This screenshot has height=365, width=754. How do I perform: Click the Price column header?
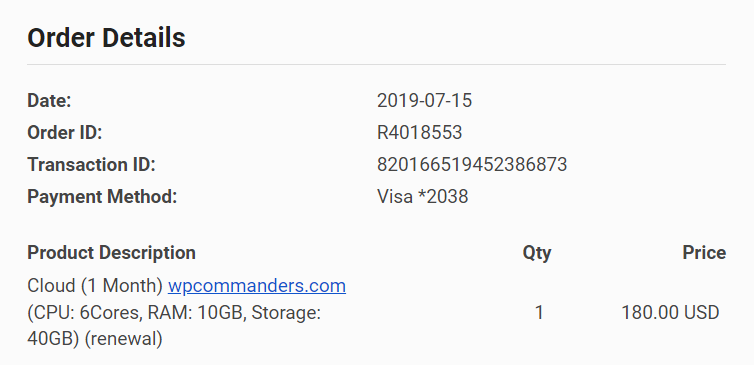(x=704, y=253)
